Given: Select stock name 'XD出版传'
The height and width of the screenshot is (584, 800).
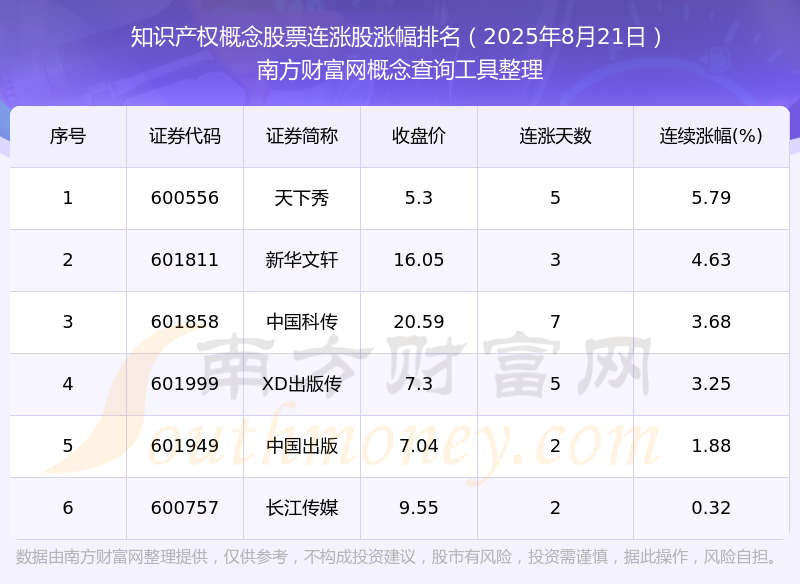Looking at the screenshot, I should pos(302,384).
